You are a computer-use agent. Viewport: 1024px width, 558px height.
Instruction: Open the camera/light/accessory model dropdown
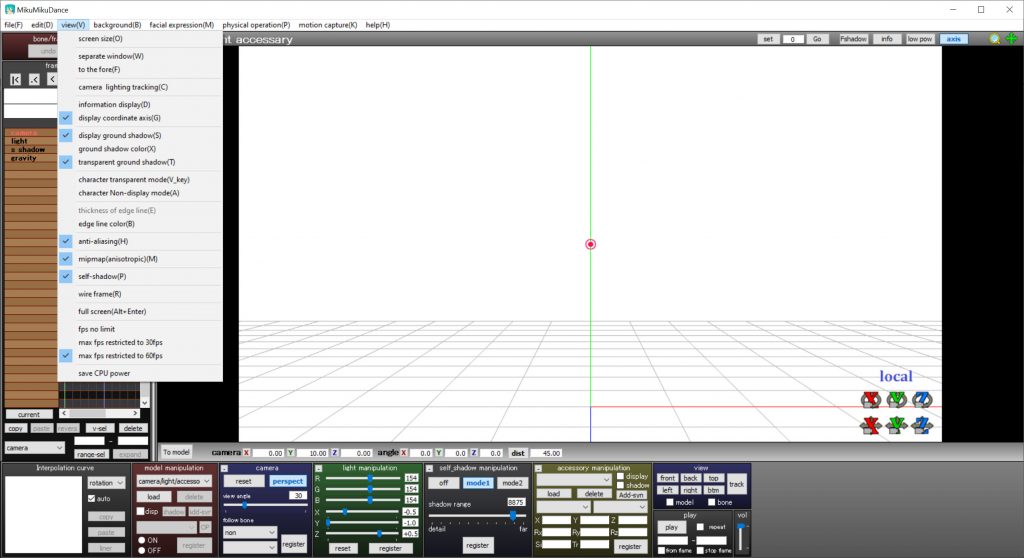click(174, 481)
